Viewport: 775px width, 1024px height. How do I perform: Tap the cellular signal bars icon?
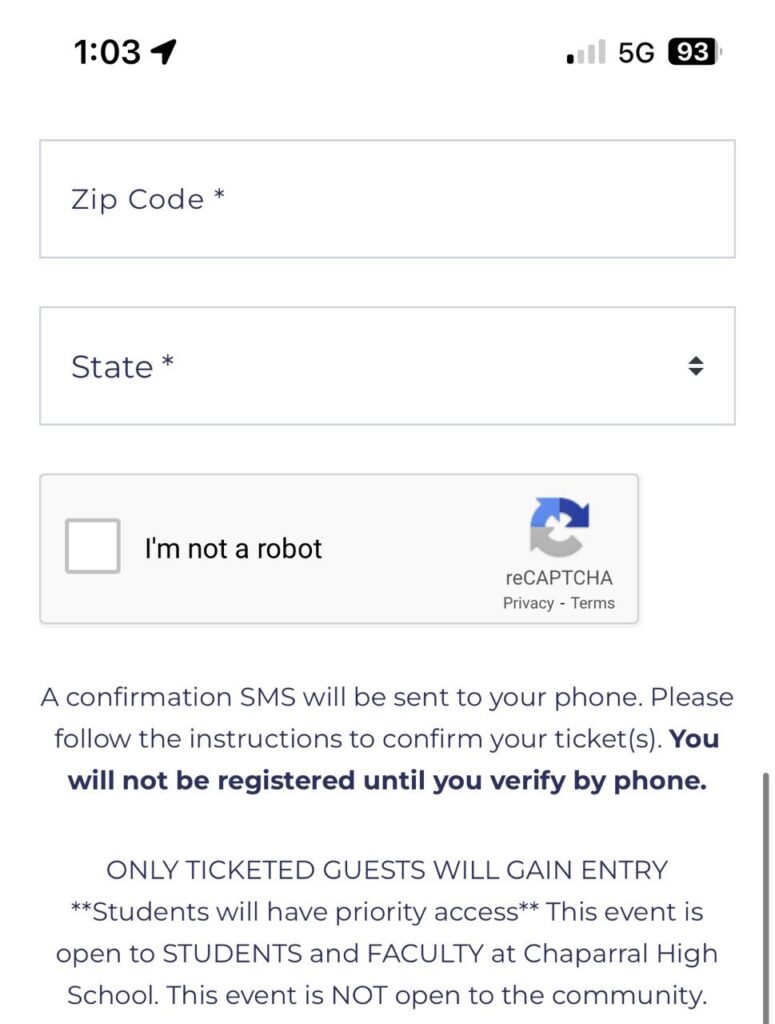pyautogui.click(x=586, y=52)
